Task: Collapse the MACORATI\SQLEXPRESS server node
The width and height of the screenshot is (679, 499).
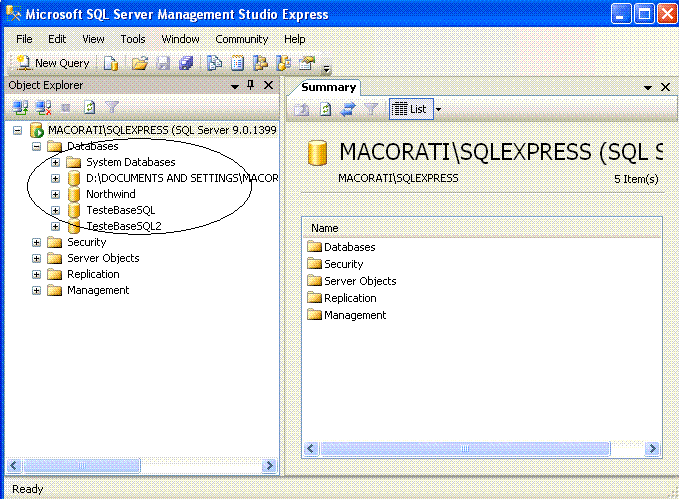Action: pos(17,130)
